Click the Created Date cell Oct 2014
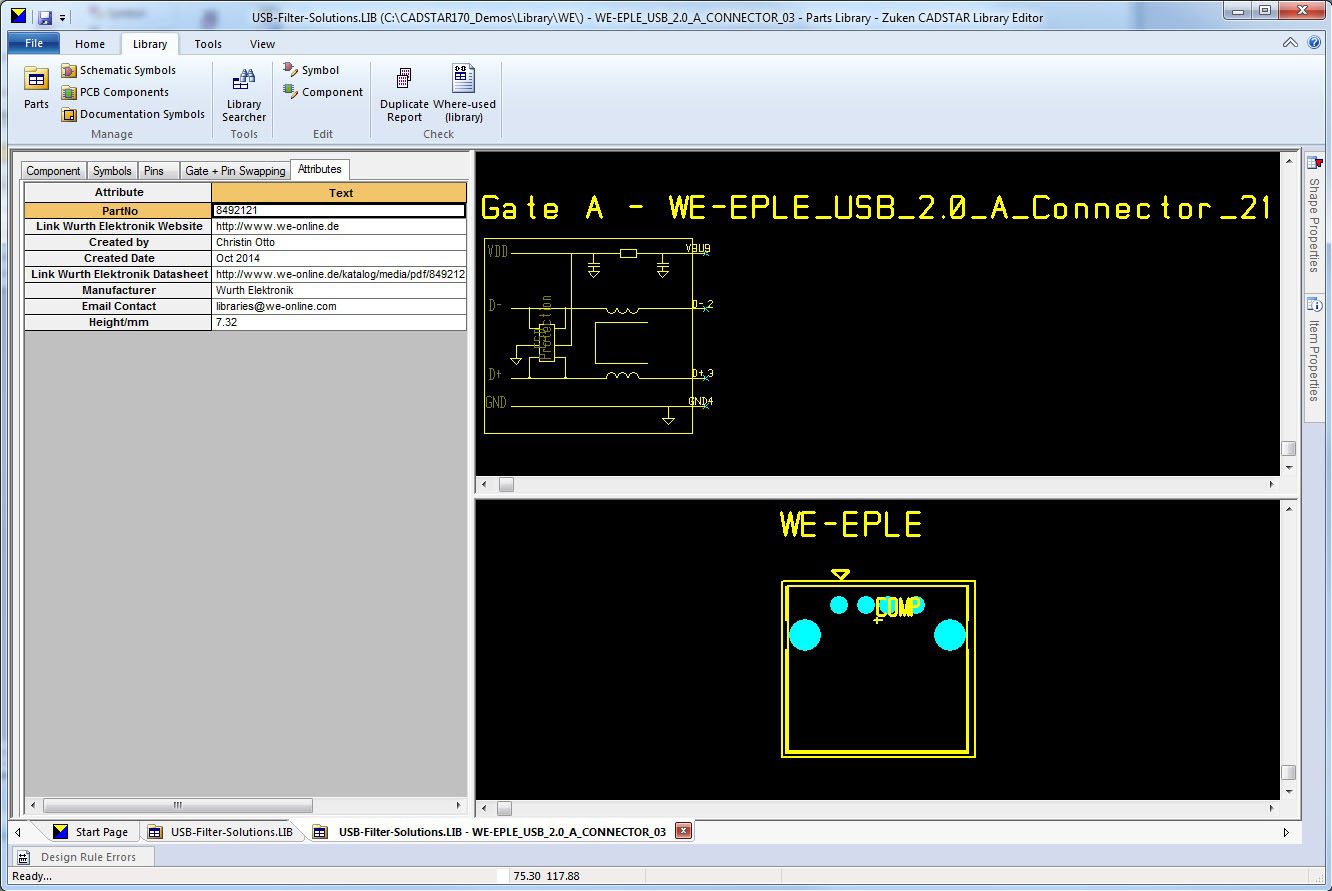The width and height of the screenshot is (1332, 891). [339, 258]
